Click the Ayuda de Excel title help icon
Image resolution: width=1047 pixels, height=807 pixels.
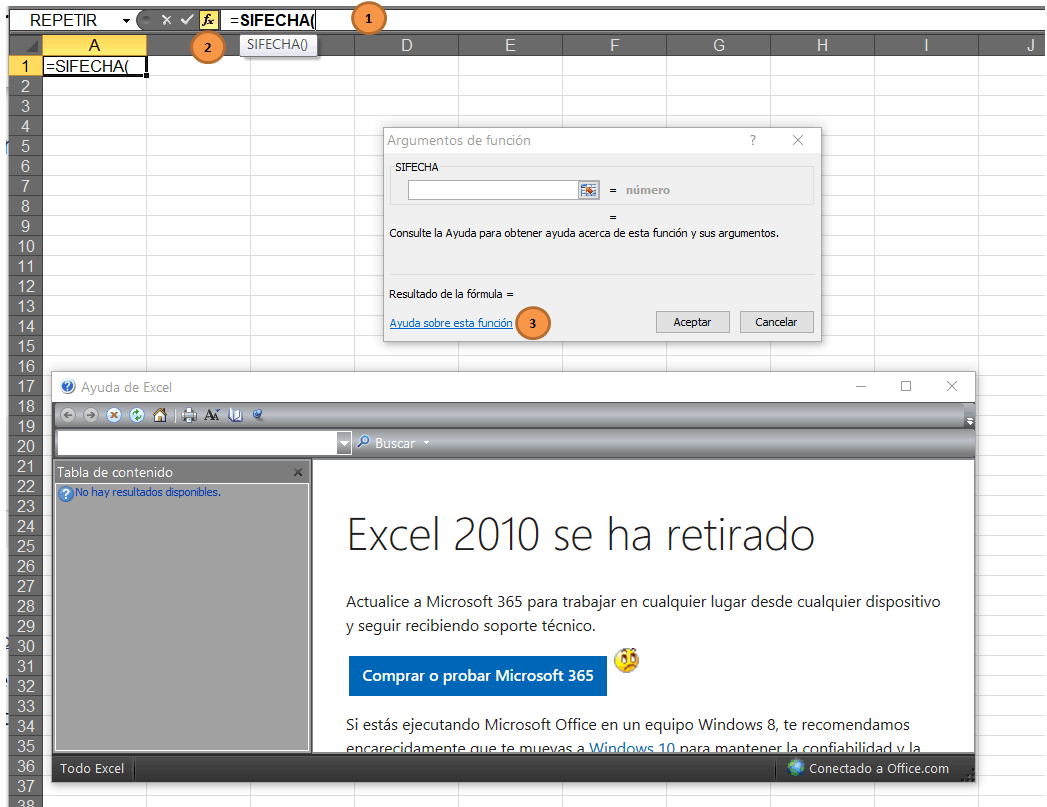68,387
